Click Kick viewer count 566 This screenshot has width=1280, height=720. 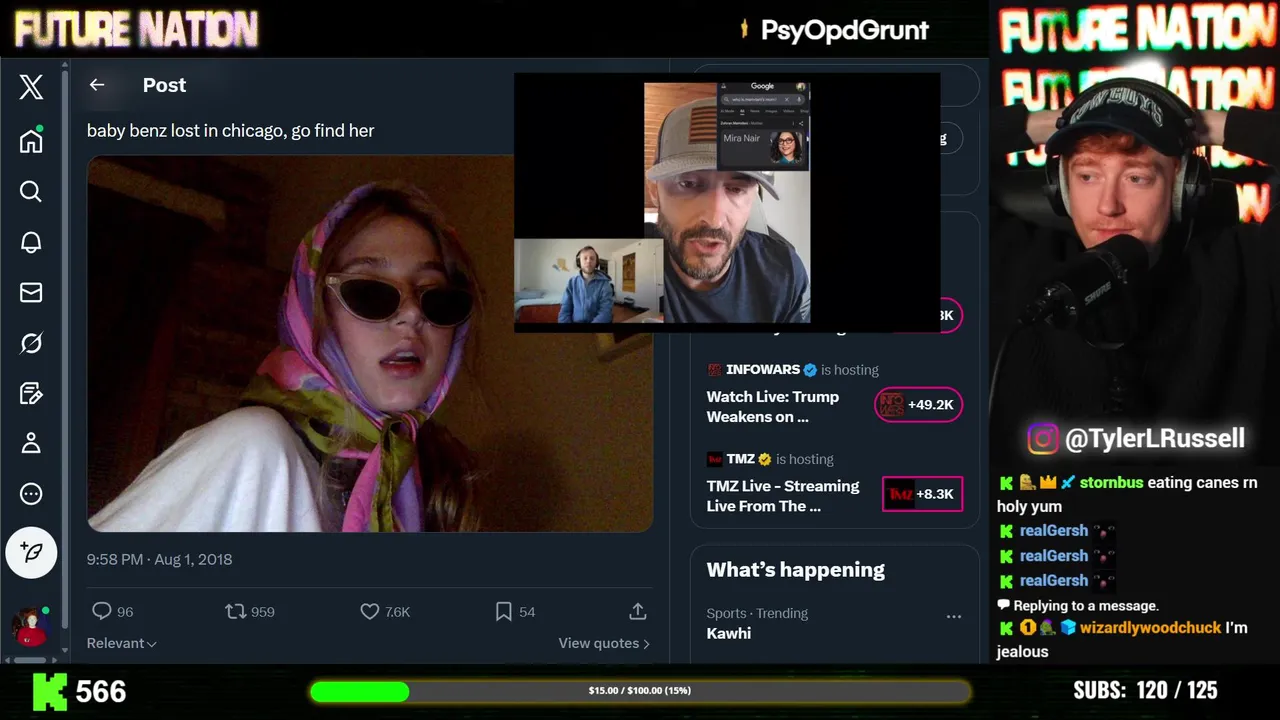102,691
